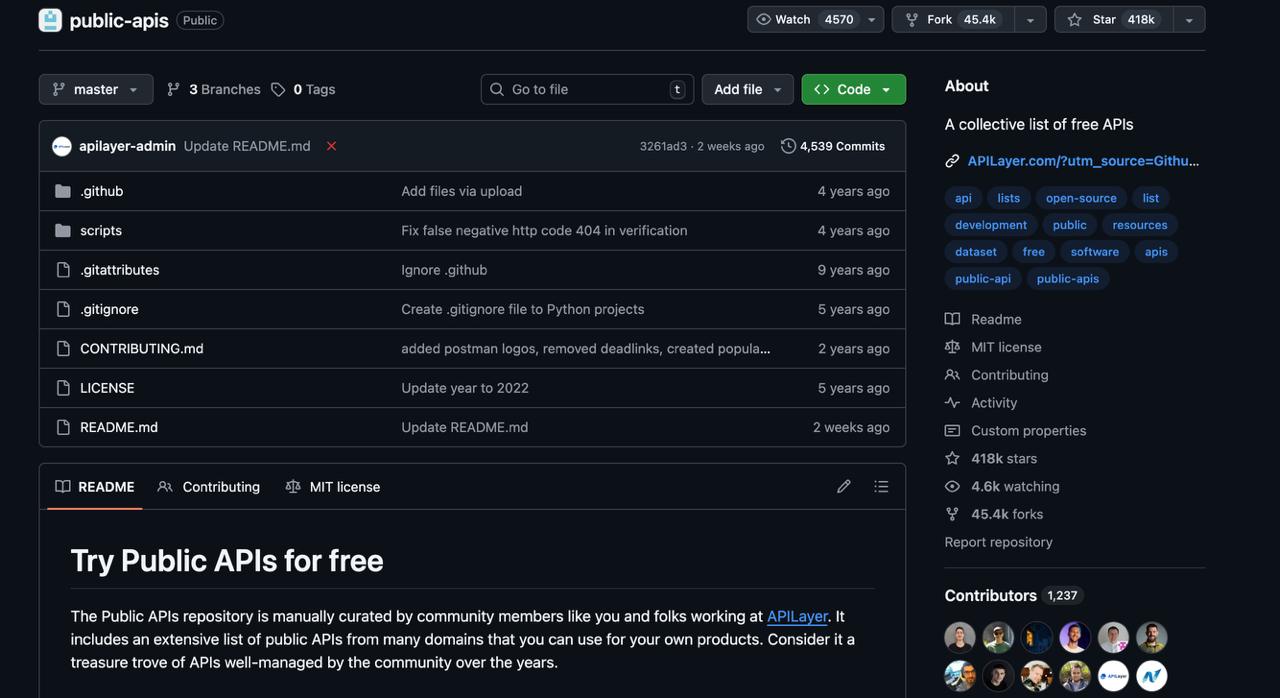Screen dimensions: 1280x698
Task: Open the green Code dropdown
Action: [853, 89]
